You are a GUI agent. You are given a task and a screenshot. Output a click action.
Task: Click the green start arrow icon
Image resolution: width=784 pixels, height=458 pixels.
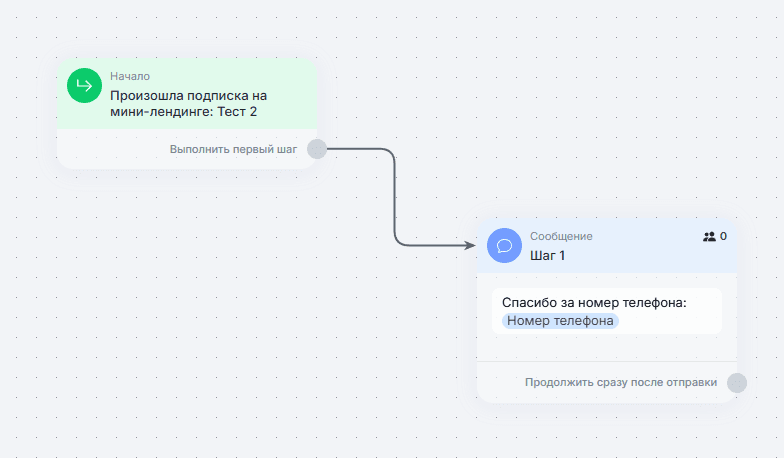(84, 86)
